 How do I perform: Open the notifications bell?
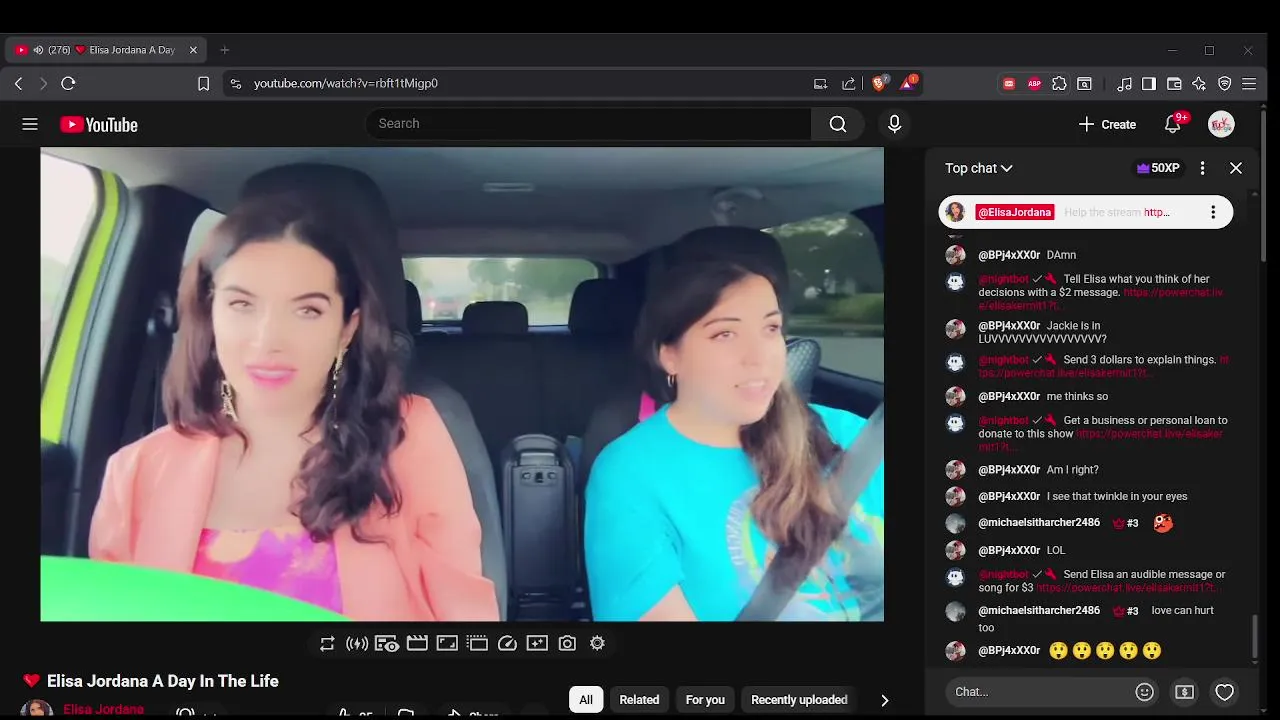coord(1173,124)
